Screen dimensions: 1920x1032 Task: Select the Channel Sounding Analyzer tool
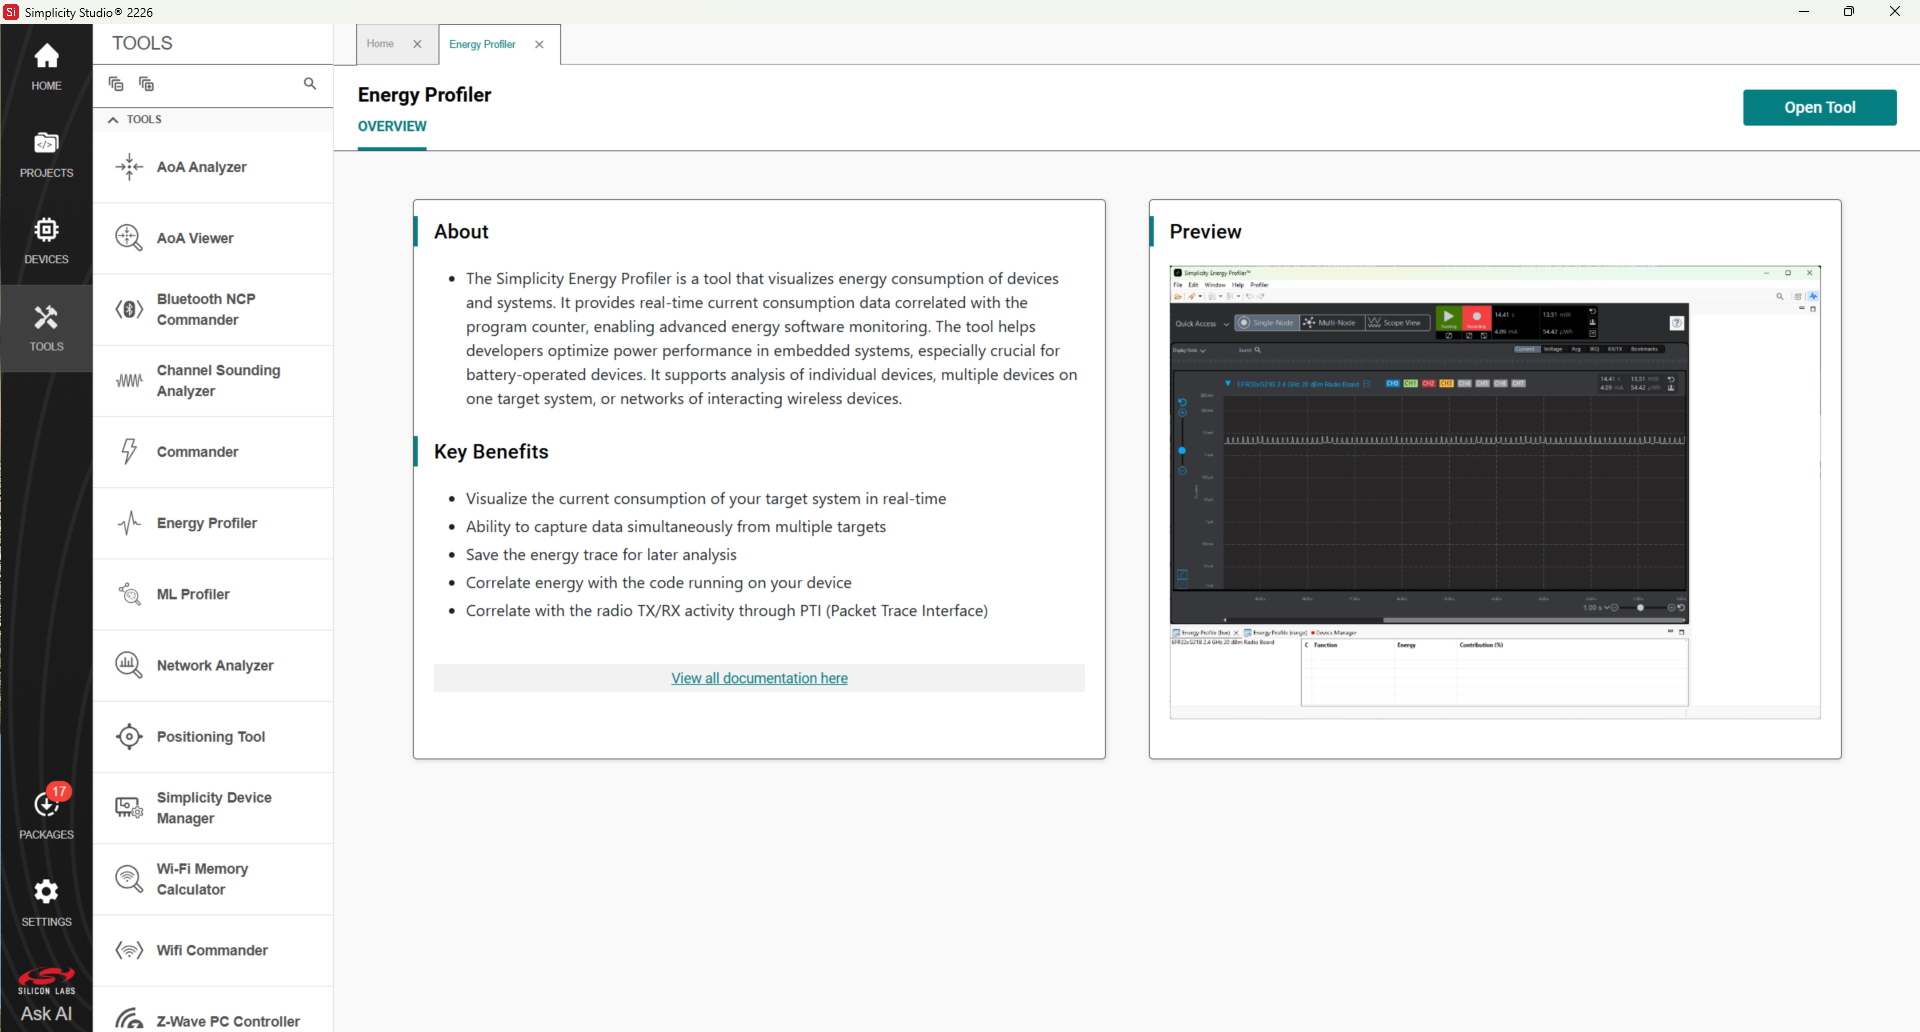click(x=213, y=380)
